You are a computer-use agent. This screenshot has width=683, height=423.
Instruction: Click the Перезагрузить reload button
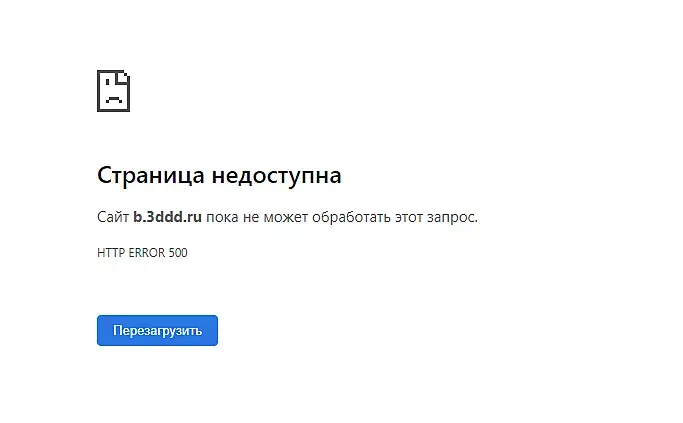(157, 330)
